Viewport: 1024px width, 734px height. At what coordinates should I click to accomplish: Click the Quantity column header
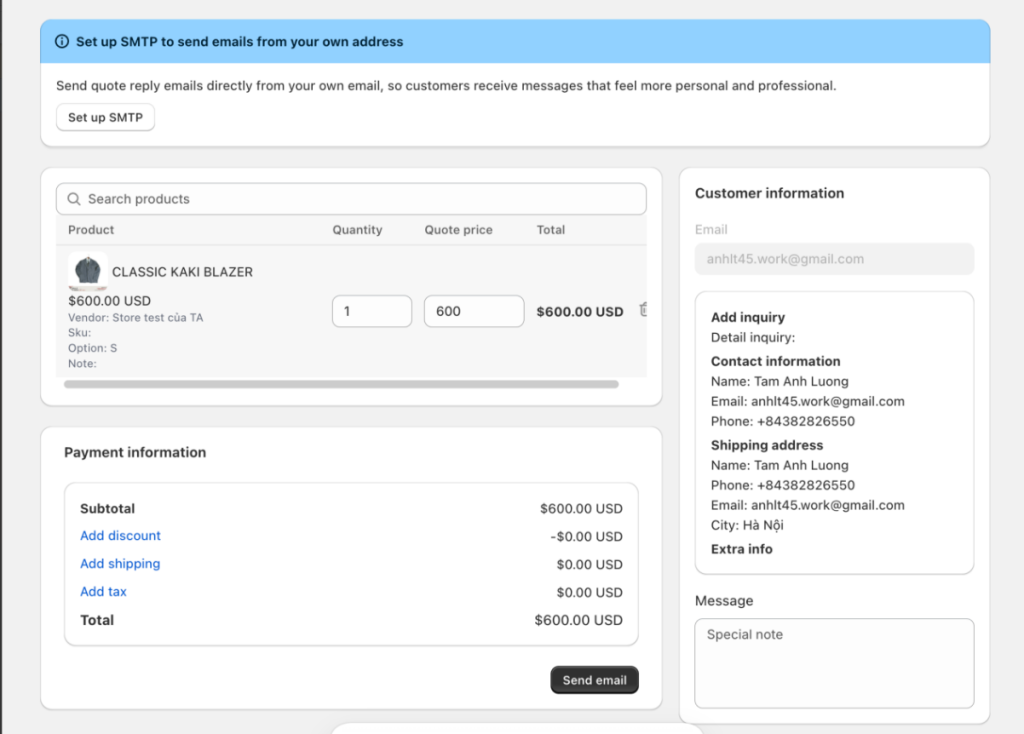357,230
